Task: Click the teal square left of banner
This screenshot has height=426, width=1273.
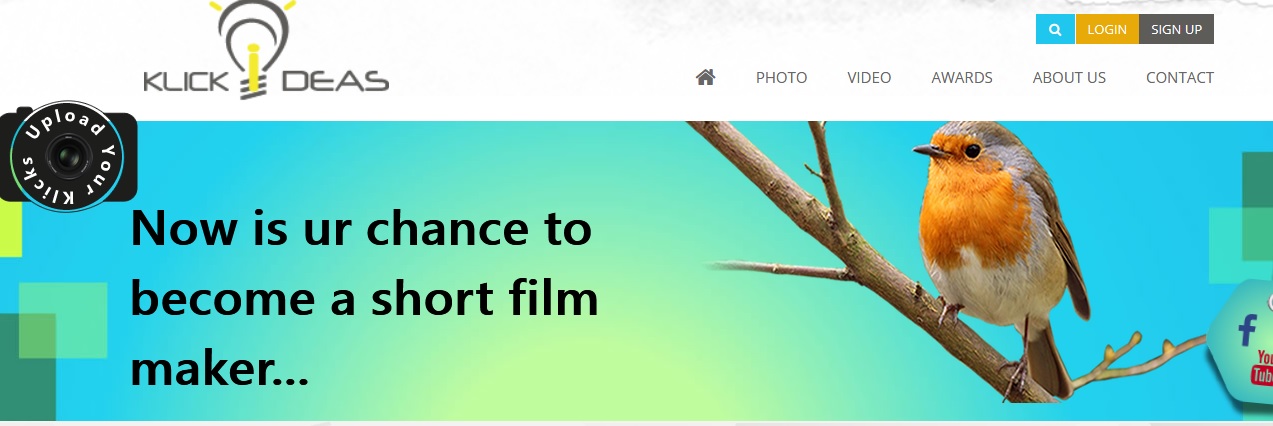Action: (x=63, y=320)
